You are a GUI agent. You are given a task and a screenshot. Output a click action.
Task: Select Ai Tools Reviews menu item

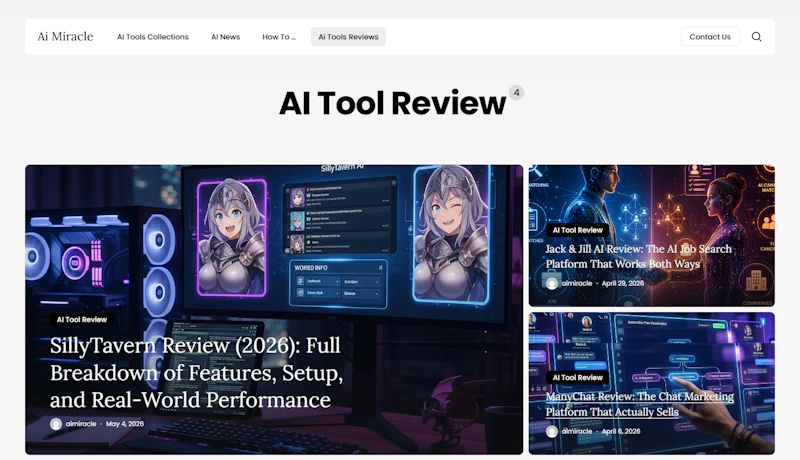click(x=348, y=37)
